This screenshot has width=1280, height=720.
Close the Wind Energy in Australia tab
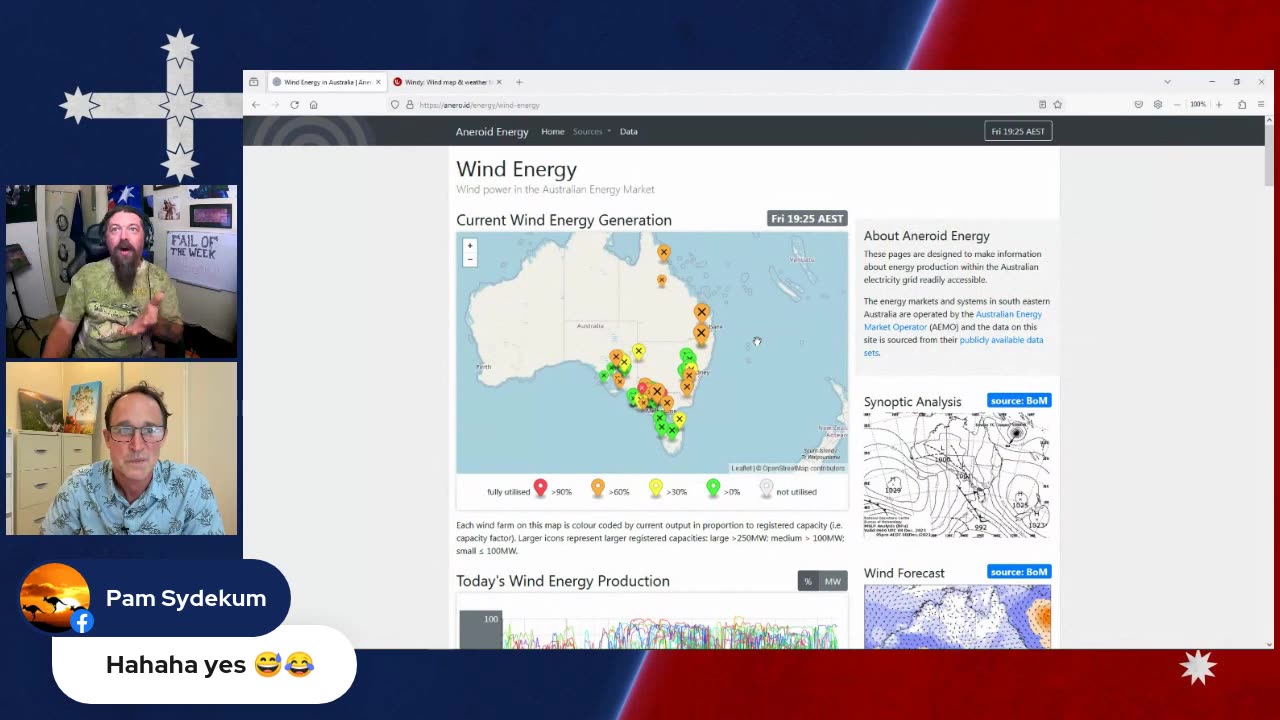coord(378,82)
